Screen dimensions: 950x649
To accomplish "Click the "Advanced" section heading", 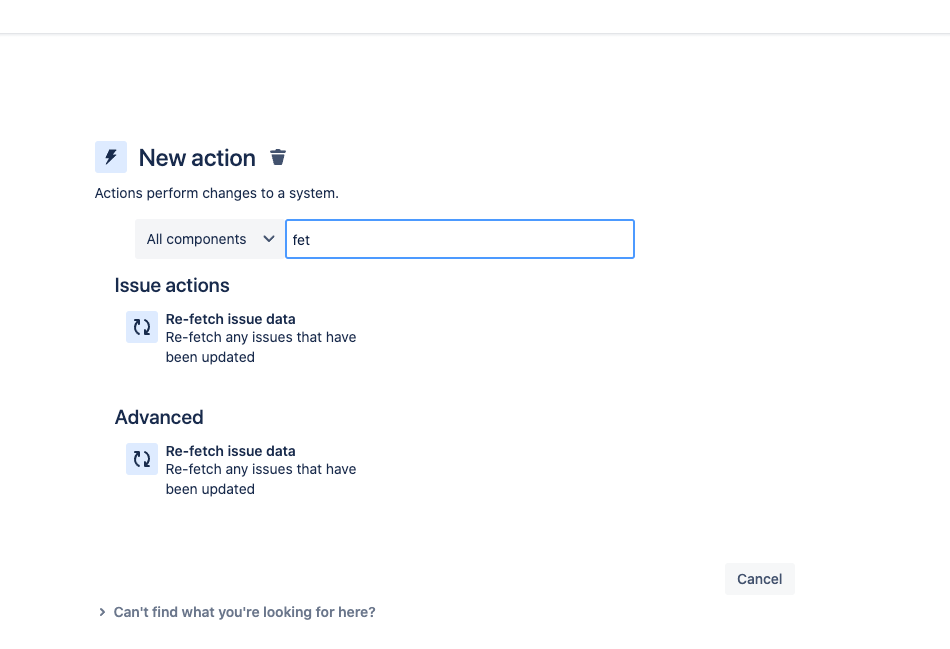I will click(x=159, y=418).
